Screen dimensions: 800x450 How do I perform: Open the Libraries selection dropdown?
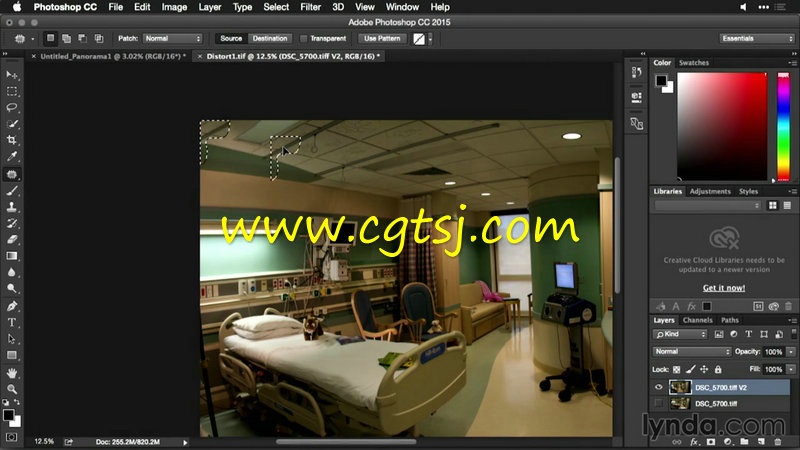708,205
